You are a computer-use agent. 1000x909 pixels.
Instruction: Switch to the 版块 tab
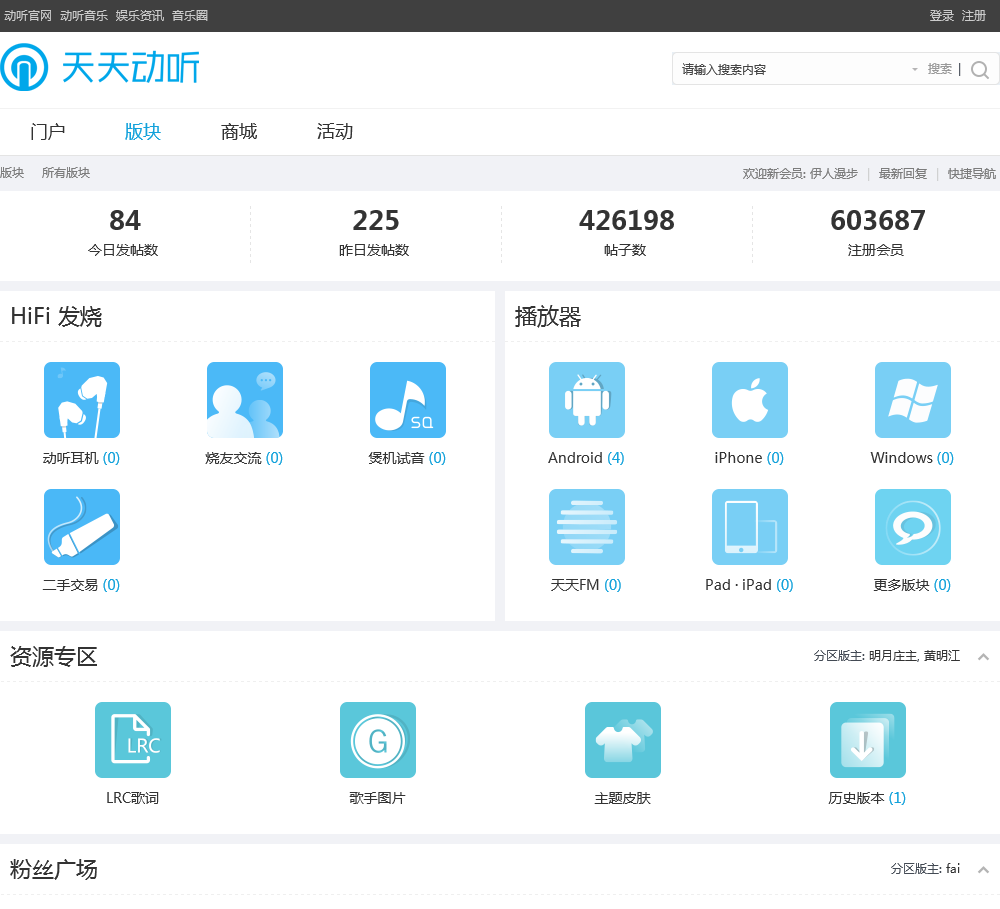tap(143, 132)
